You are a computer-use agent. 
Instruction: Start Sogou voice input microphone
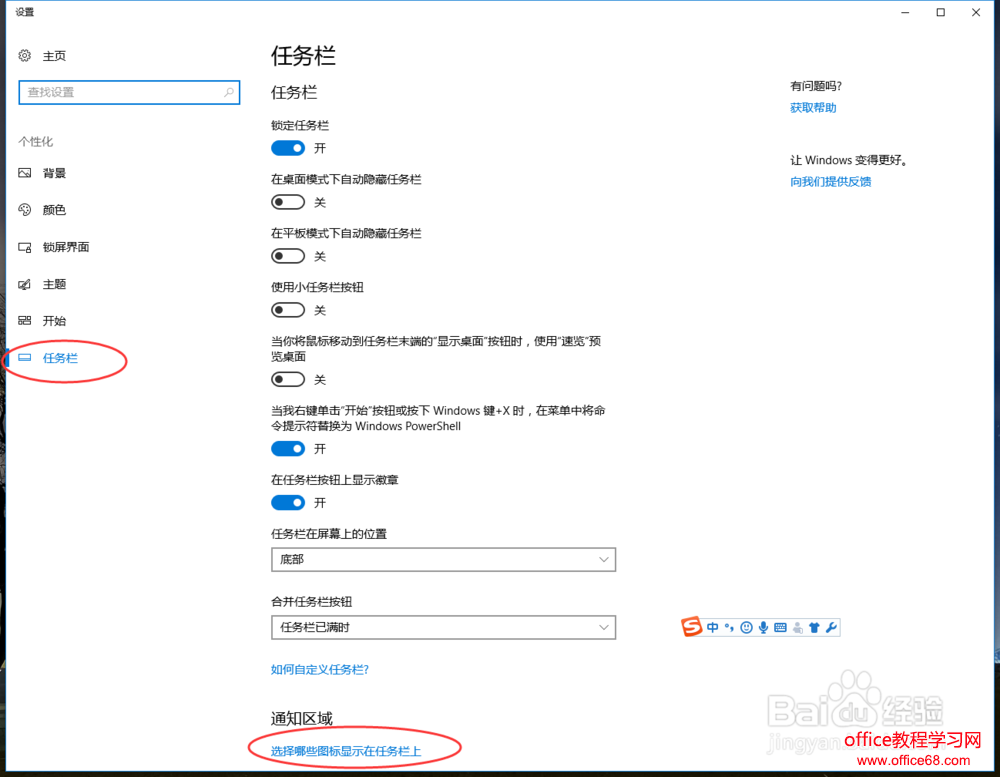763,628
